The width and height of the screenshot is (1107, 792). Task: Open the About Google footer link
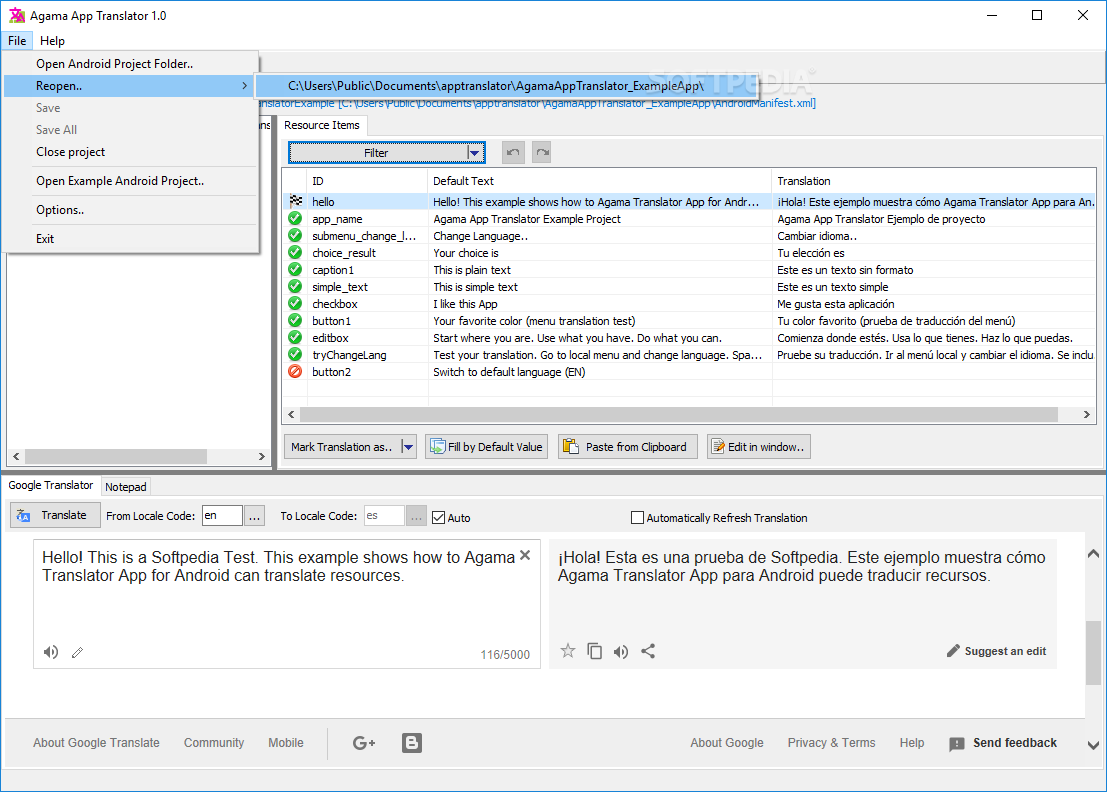[726, 743]
